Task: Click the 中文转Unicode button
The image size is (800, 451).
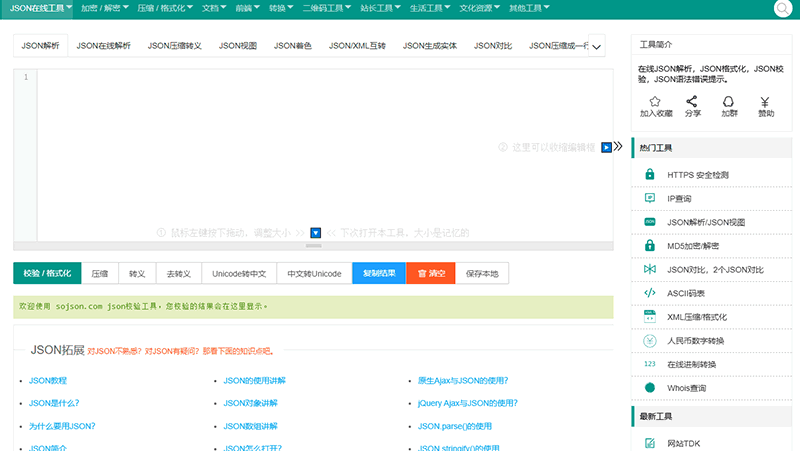Action: 314,273
